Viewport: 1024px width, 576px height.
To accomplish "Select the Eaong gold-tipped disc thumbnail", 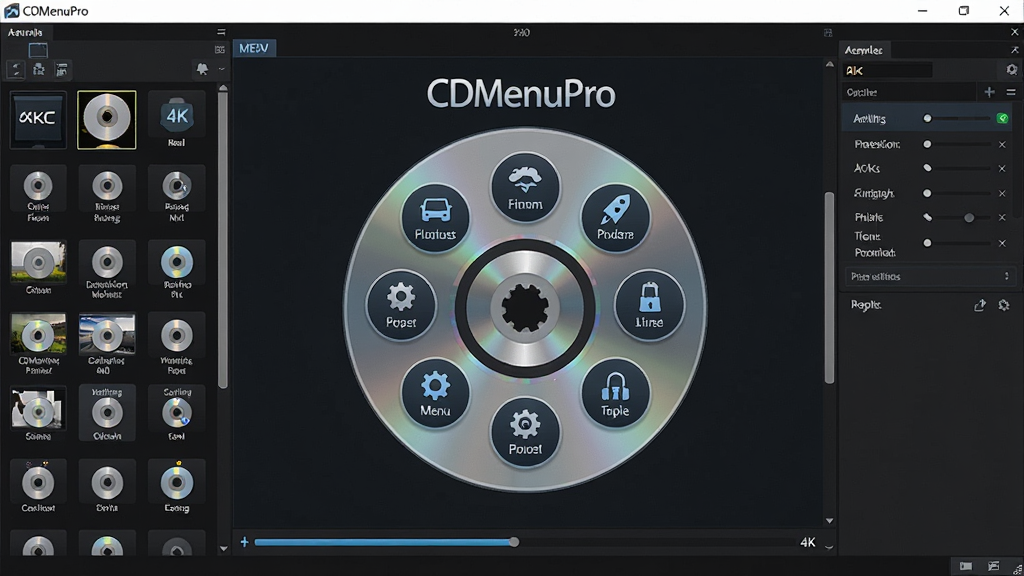I will tap(176, 487).
